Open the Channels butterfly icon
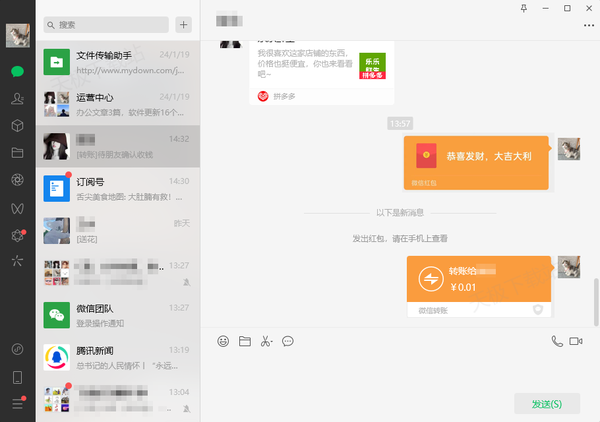 coord(18,208)
